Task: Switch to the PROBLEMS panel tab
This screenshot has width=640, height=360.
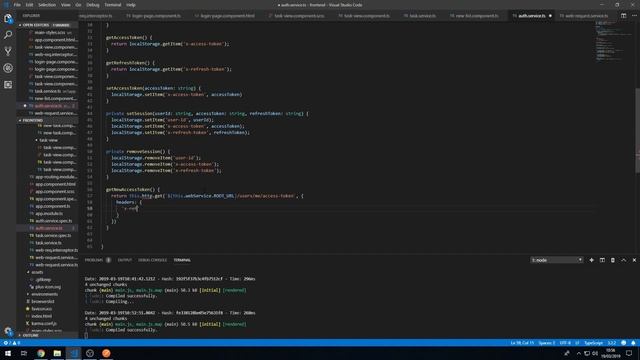Action: click(x=94, y=260)
